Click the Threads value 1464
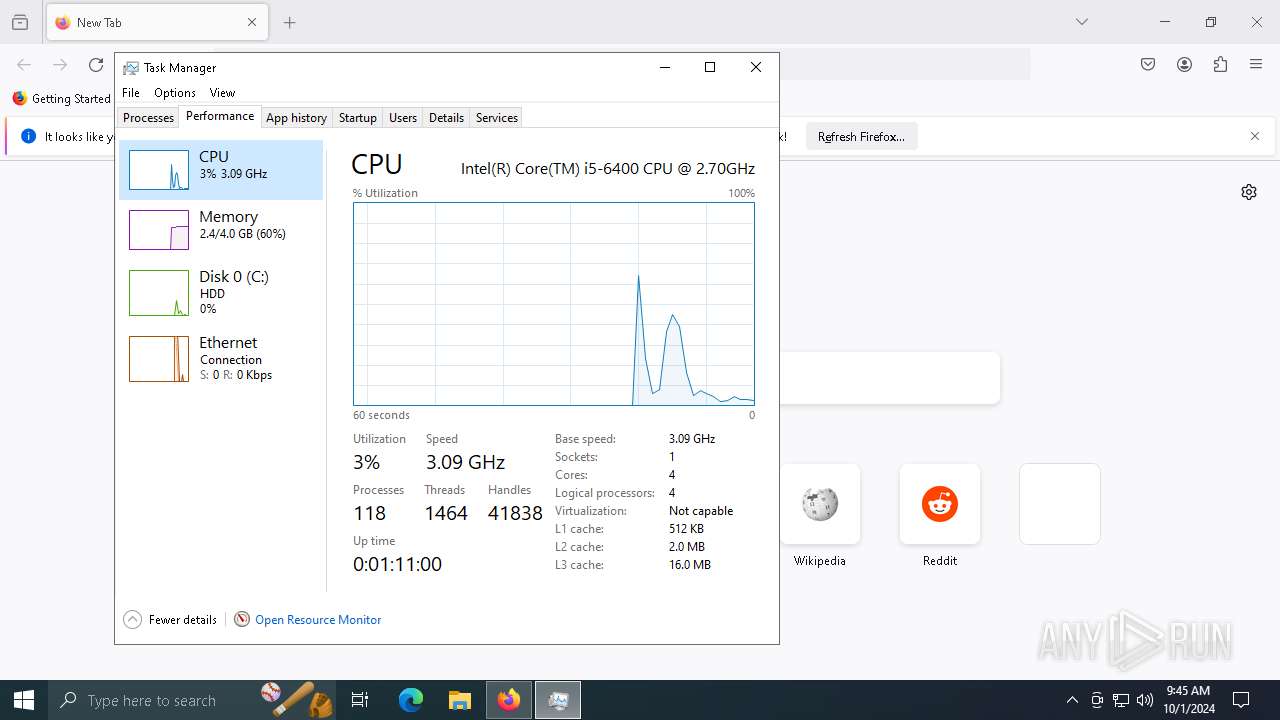 (446, 513)
